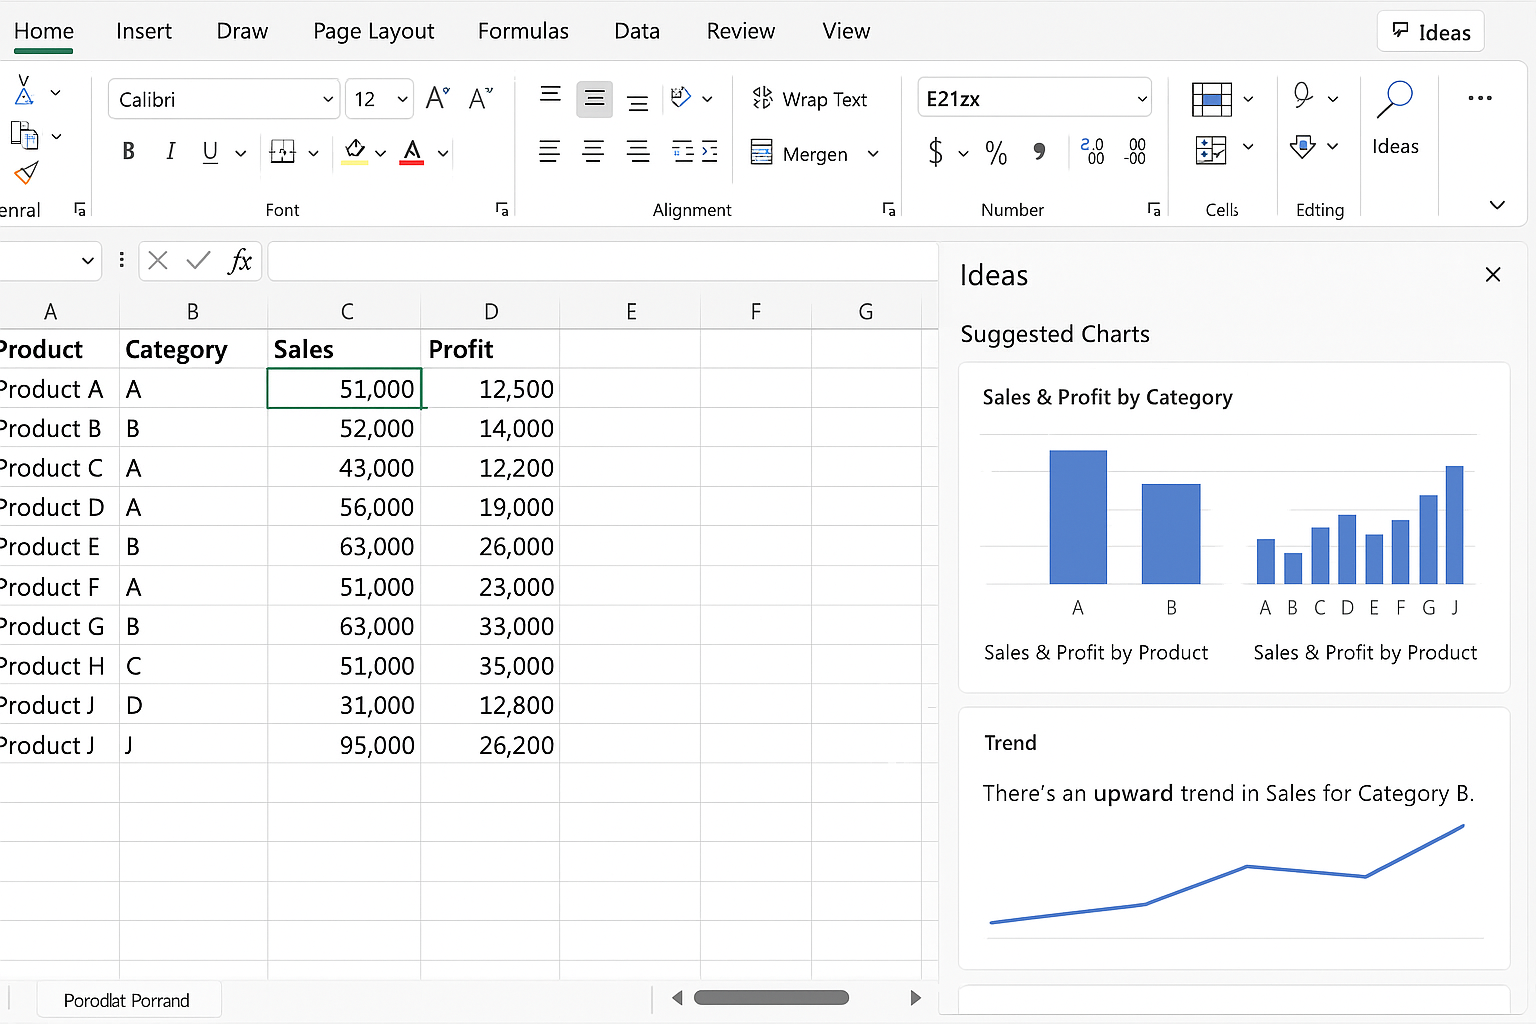The height and width of the screenshot is (1024, 1536).
Task: Click the Format cells icon in Cells group
Action: 1211,150
